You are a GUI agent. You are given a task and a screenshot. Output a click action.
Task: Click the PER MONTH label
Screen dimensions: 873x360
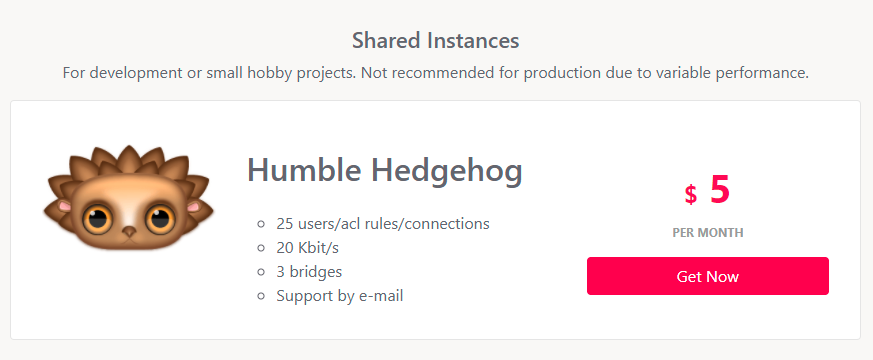tap(708, 233)
